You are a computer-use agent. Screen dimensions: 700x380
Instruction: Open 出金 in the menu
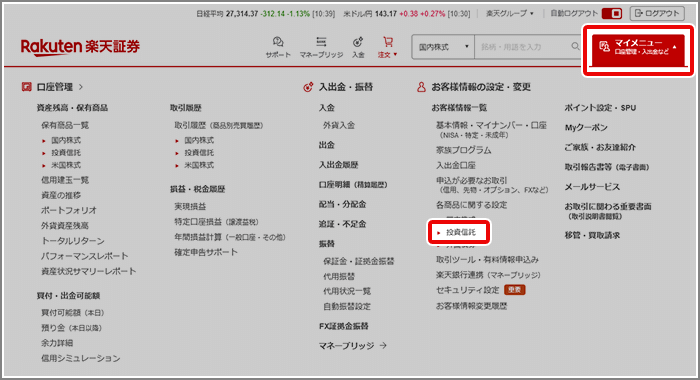[x=327, y=145]
